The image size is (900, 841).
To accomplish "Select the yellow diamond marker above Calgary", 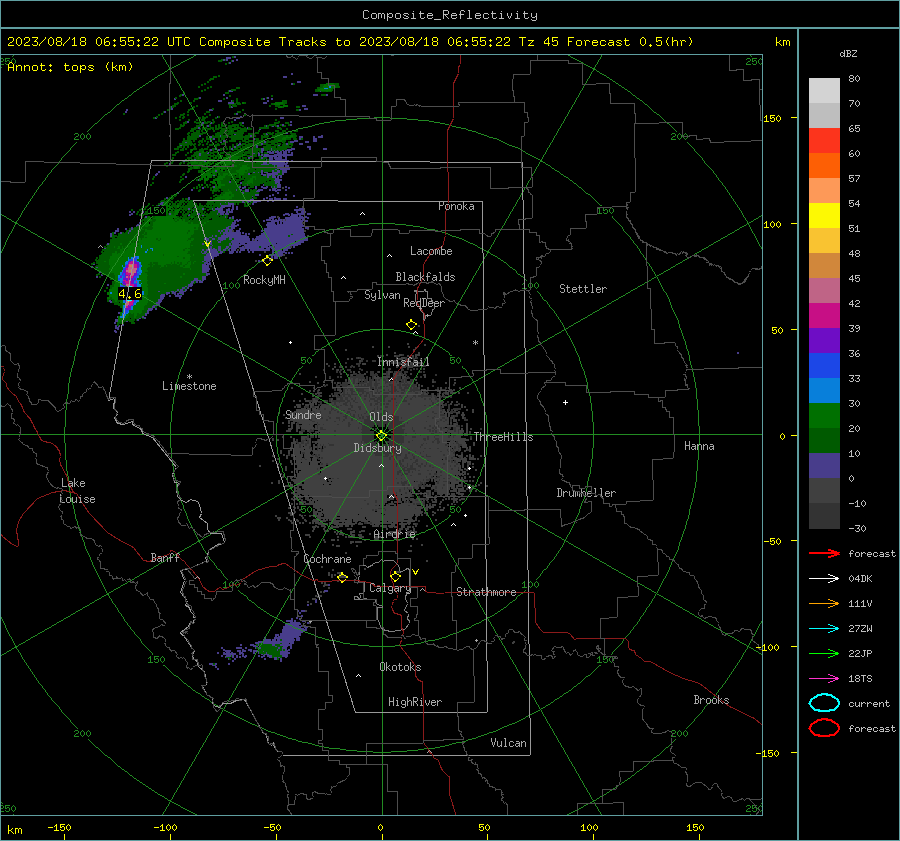I will tap(395, 576).
